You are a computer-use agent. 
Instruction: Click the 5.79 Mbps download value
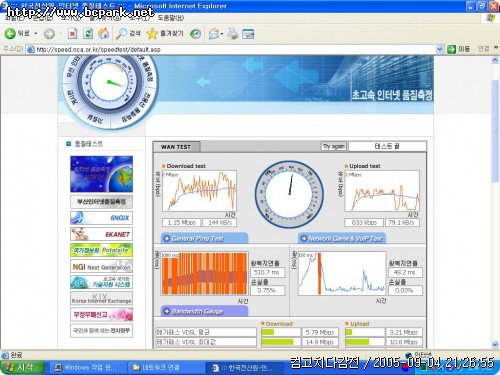pos(320,332)
